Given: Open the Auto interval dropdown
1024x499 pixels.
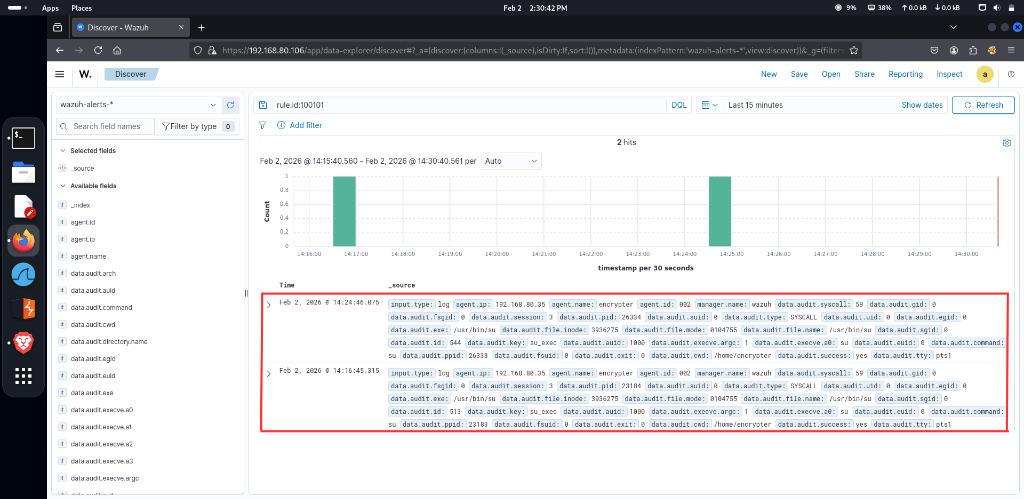Looking at the screenshot, I should (x=511, y=161).
